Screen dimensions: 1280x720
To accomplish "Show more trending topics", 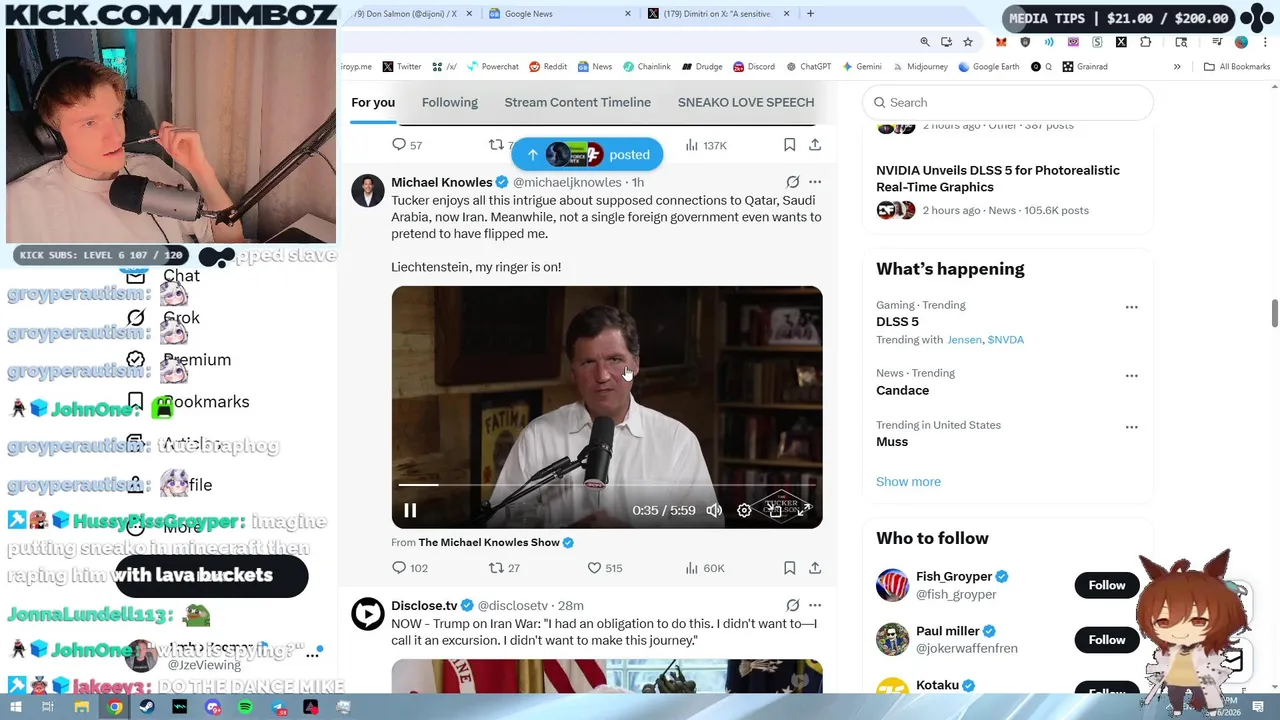I will (908, 481).
